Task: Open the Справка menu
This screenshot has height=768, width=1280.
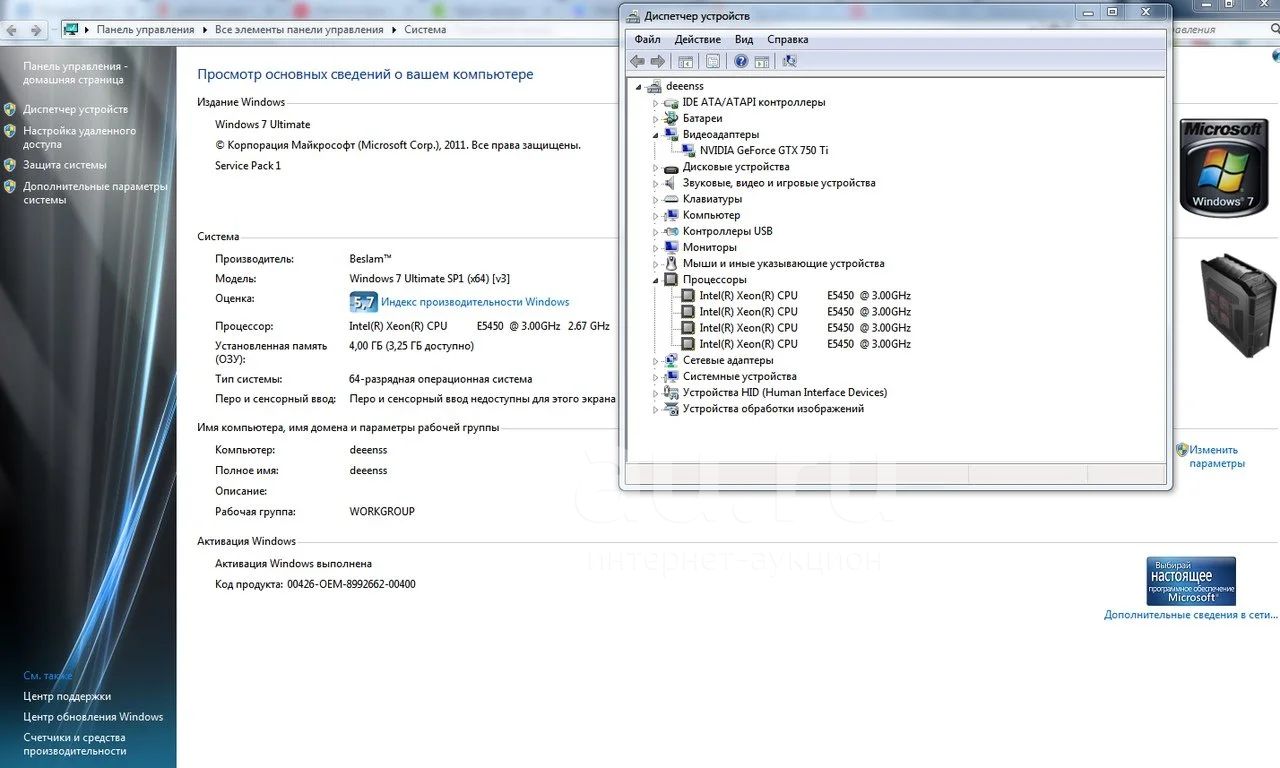Action: click(x=788, y=40)
